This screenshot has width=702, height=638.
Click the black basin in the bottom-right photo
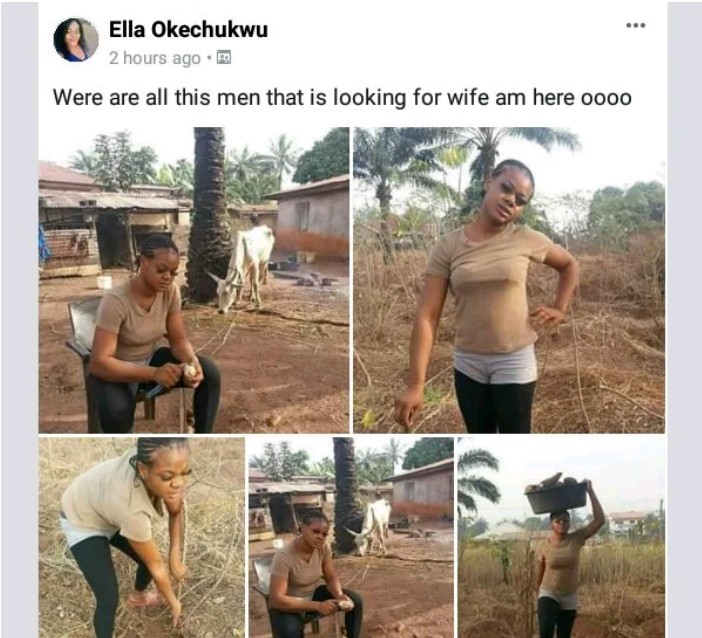click(557, 495)
